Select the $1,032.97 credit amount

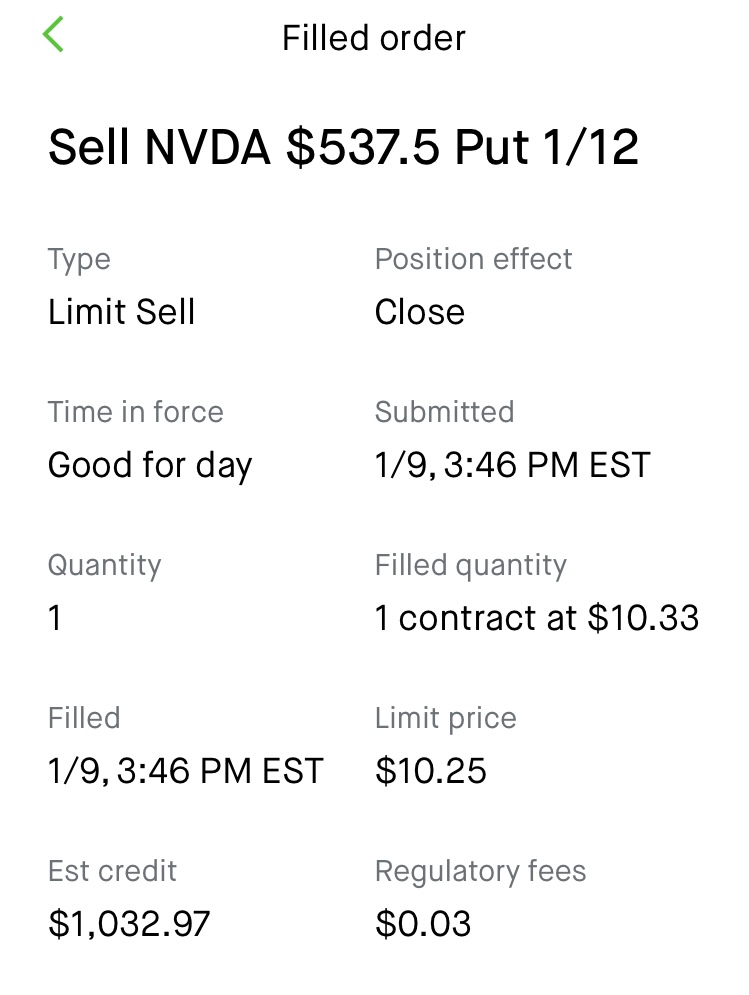point(129,924)
